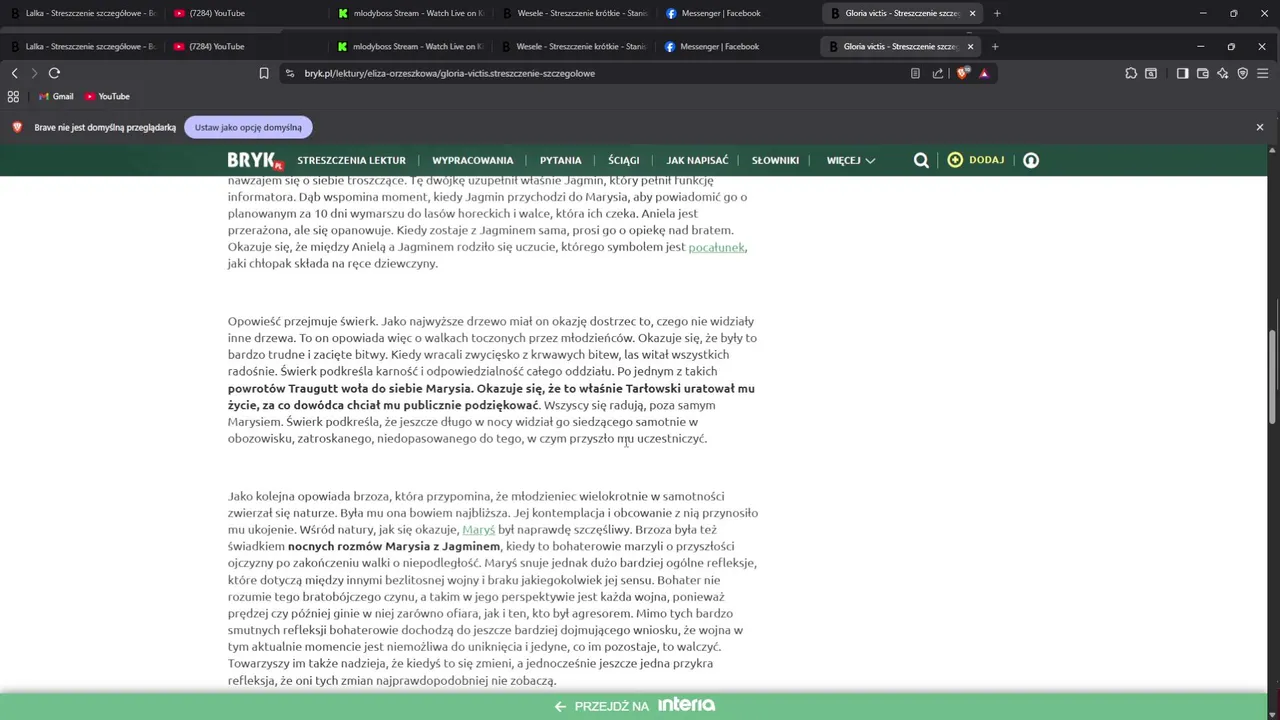Open the Brave VPN shield icon

click(x=1243, y=73)
